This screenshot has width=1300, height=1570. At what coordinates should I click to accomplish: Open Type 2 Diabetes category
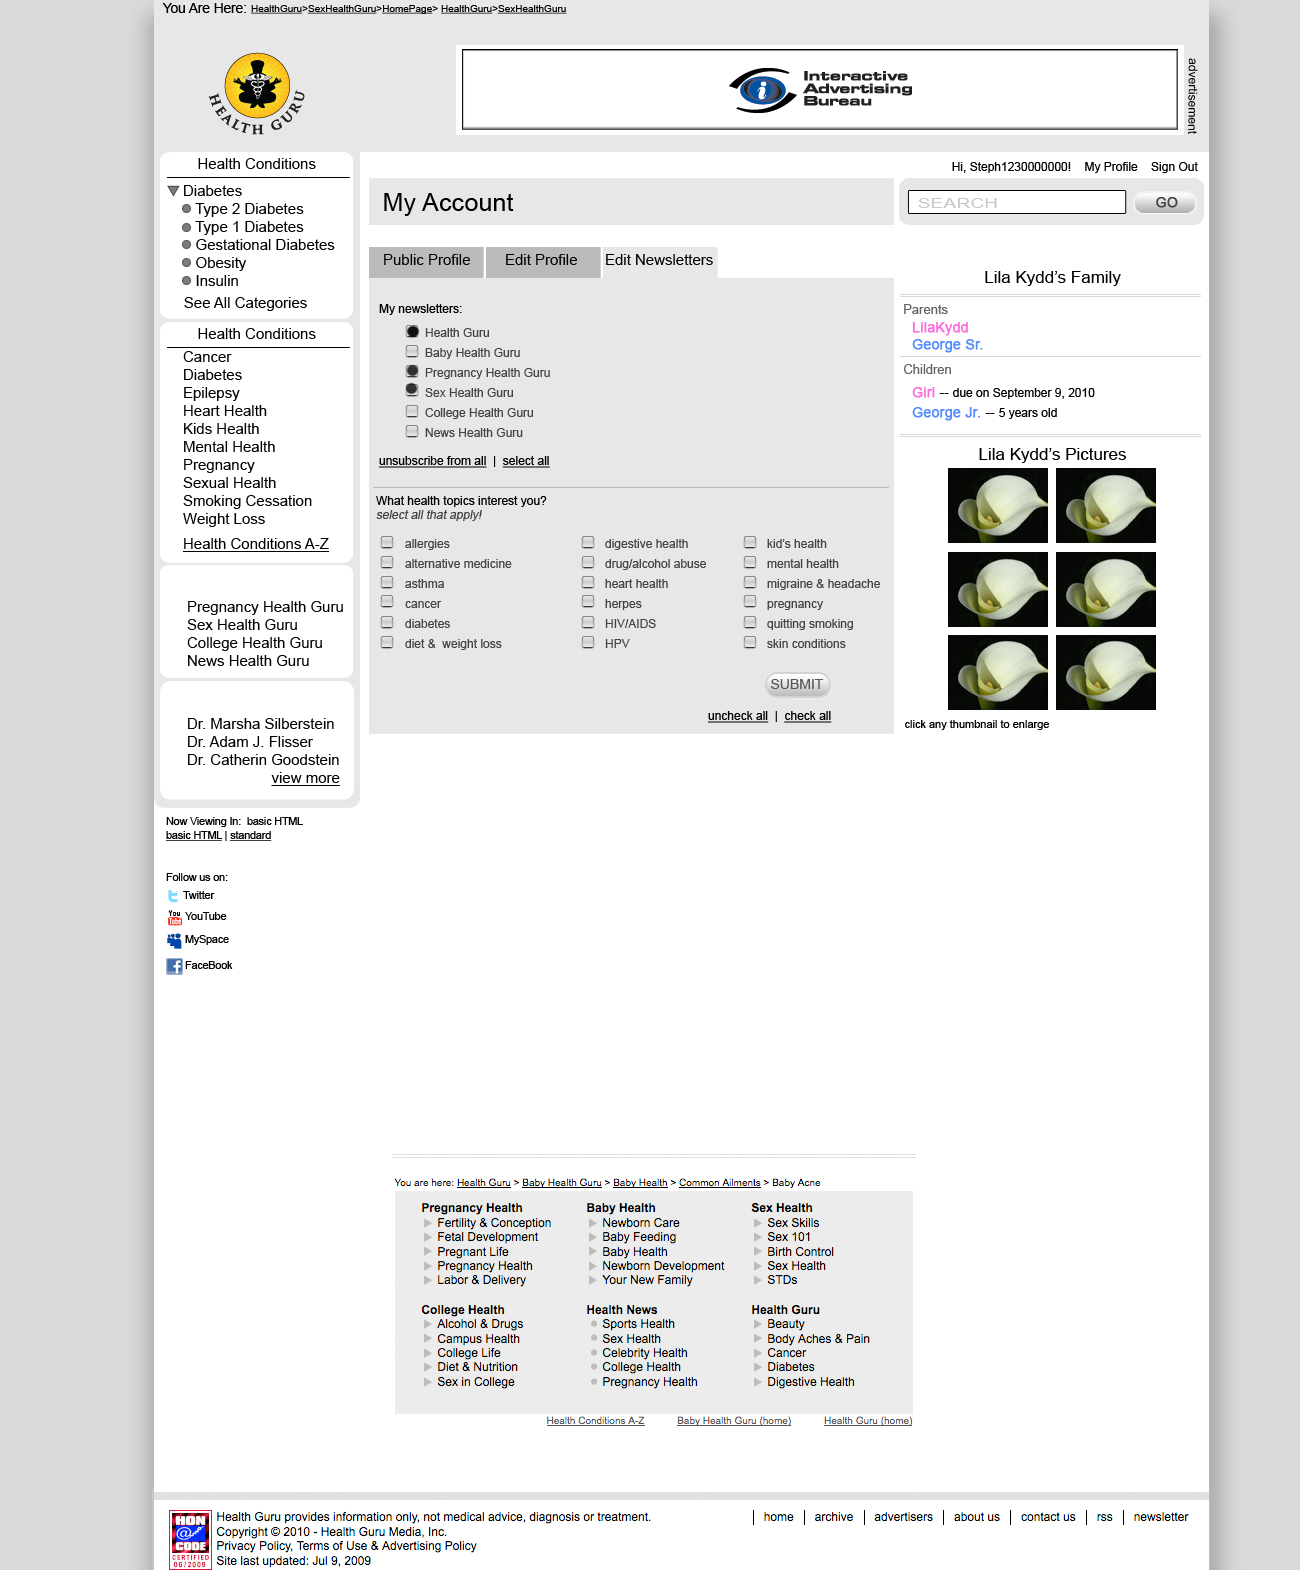(249, 209)
